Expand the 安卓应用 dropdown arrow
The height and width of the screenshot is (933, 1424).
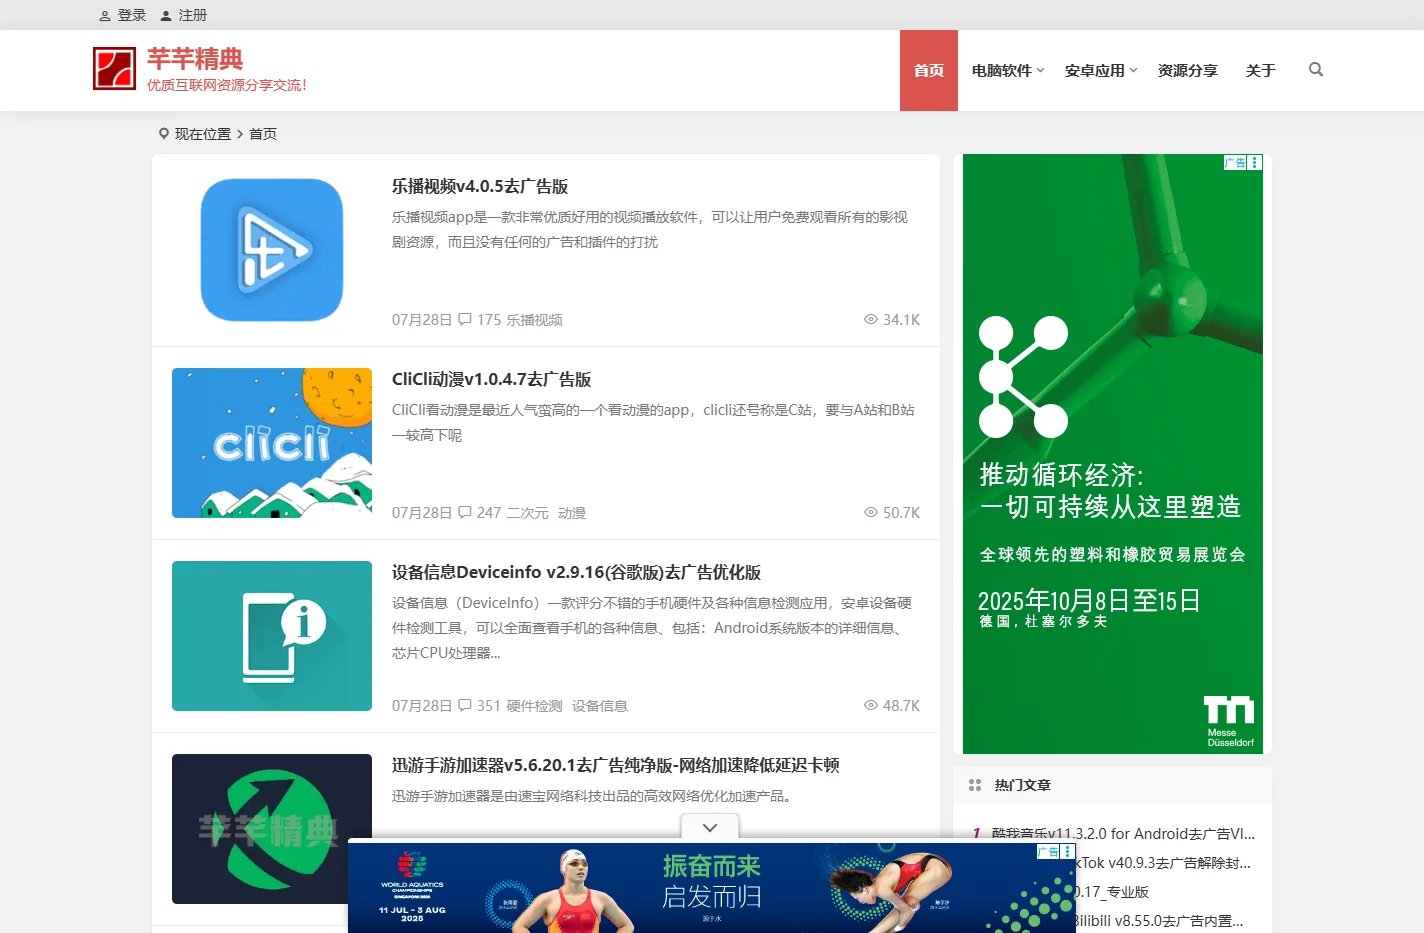[x=1134, y=70]
